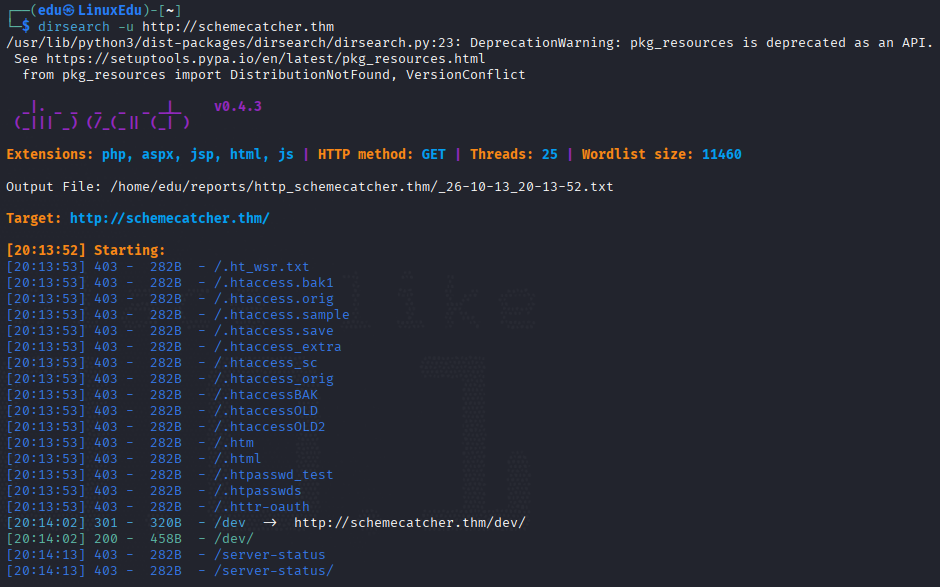Click the /.htaccessOLD2 result path

point(270,426)
